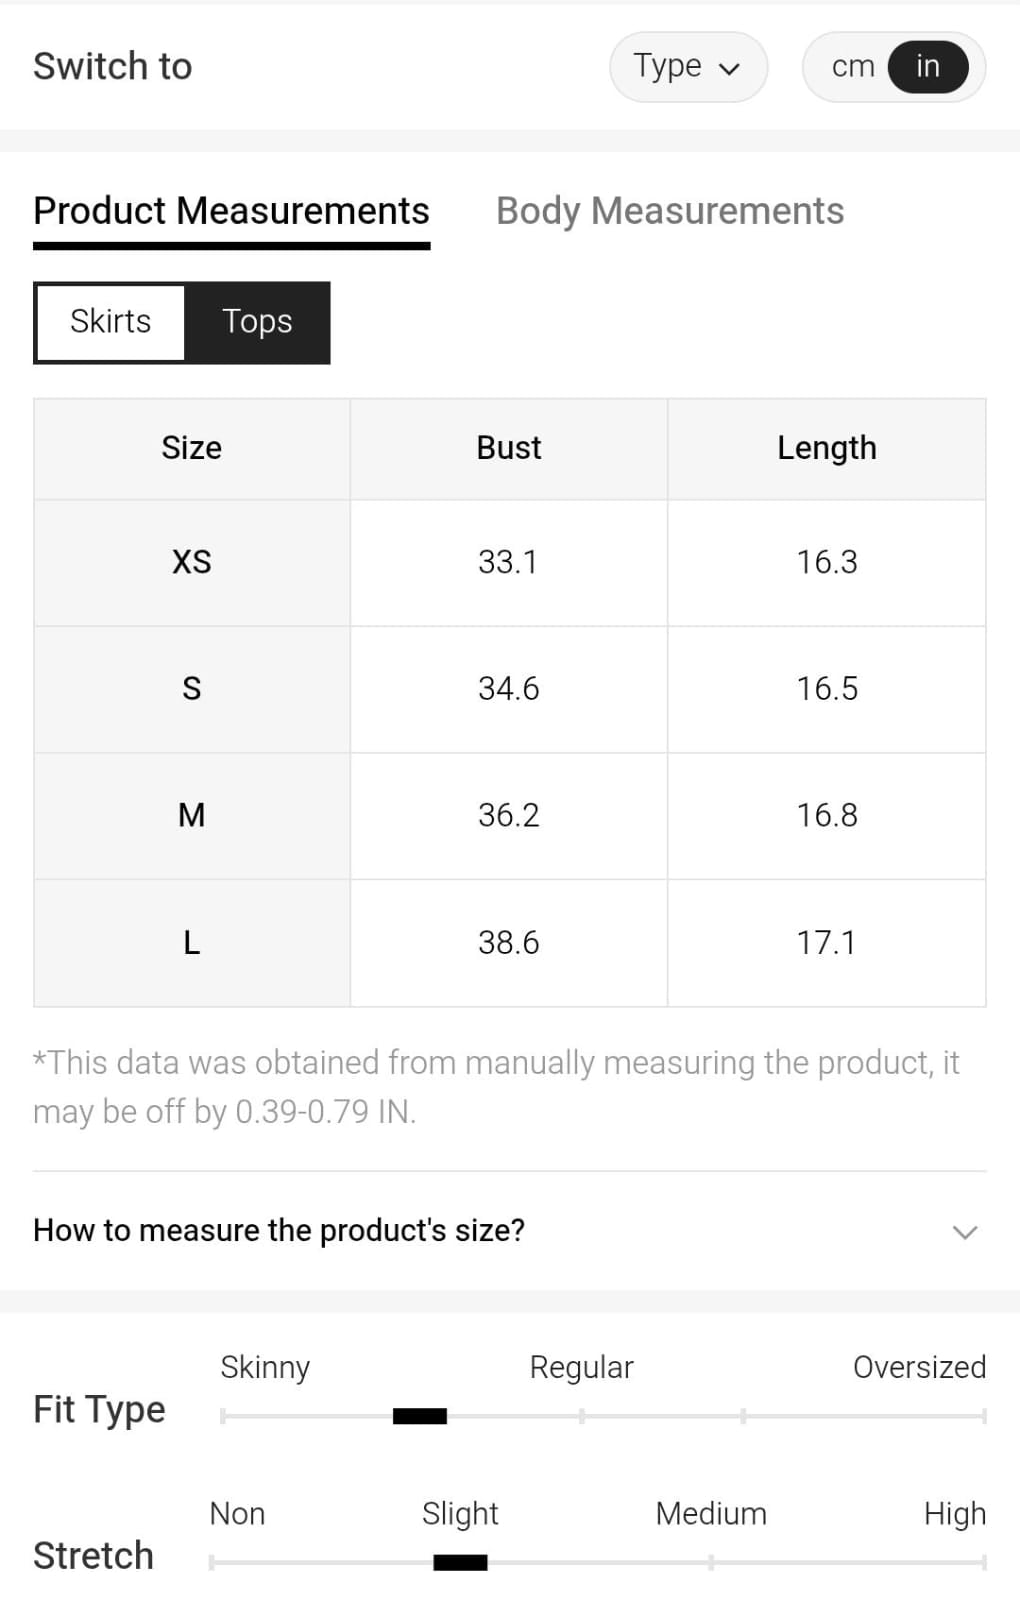Open the Product Measurements tab
This screenshot has height=1600, width=1020.
click(x=231, y=211)
